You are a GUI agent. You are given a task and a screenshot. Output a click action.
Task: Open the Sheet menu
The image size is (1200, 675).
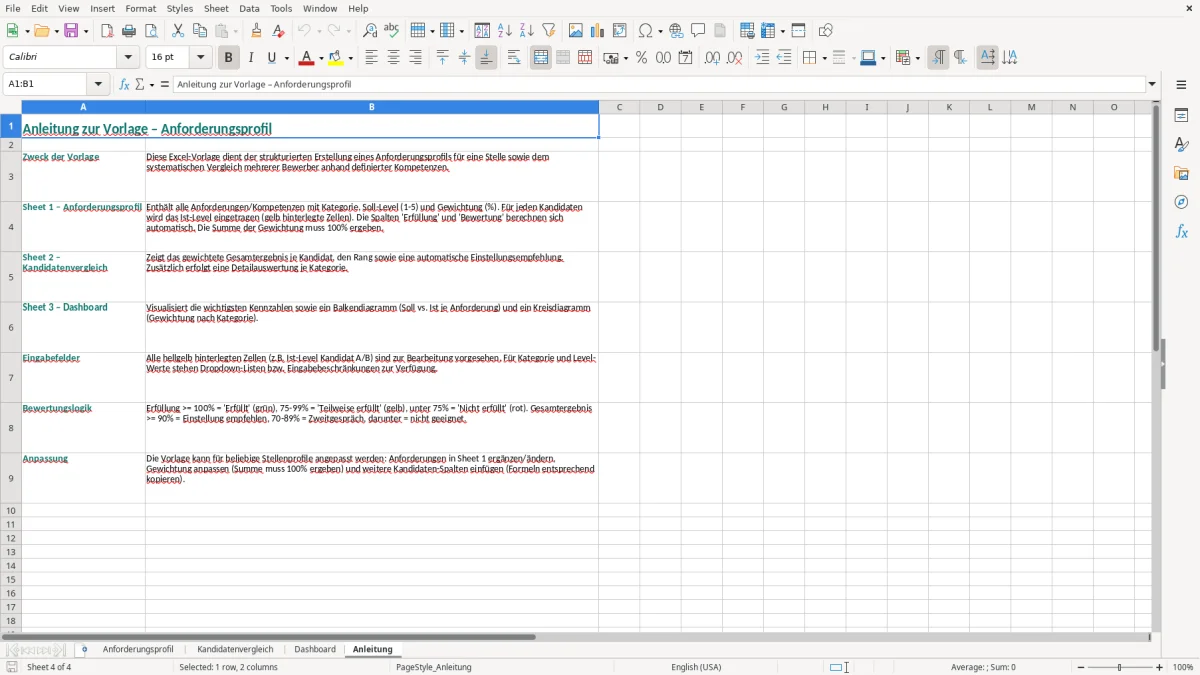[x=216, y=8]
